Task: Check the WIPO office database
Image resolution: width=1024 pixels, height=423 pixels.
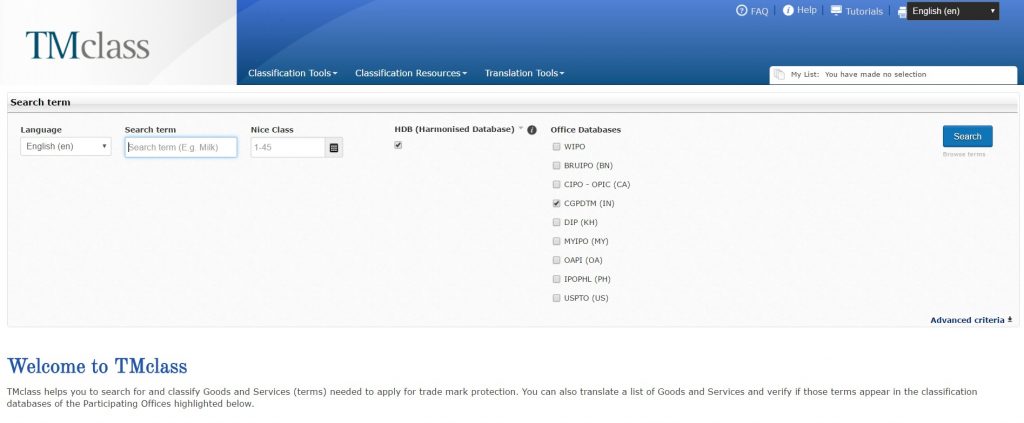Action: (x=557, y=147)
